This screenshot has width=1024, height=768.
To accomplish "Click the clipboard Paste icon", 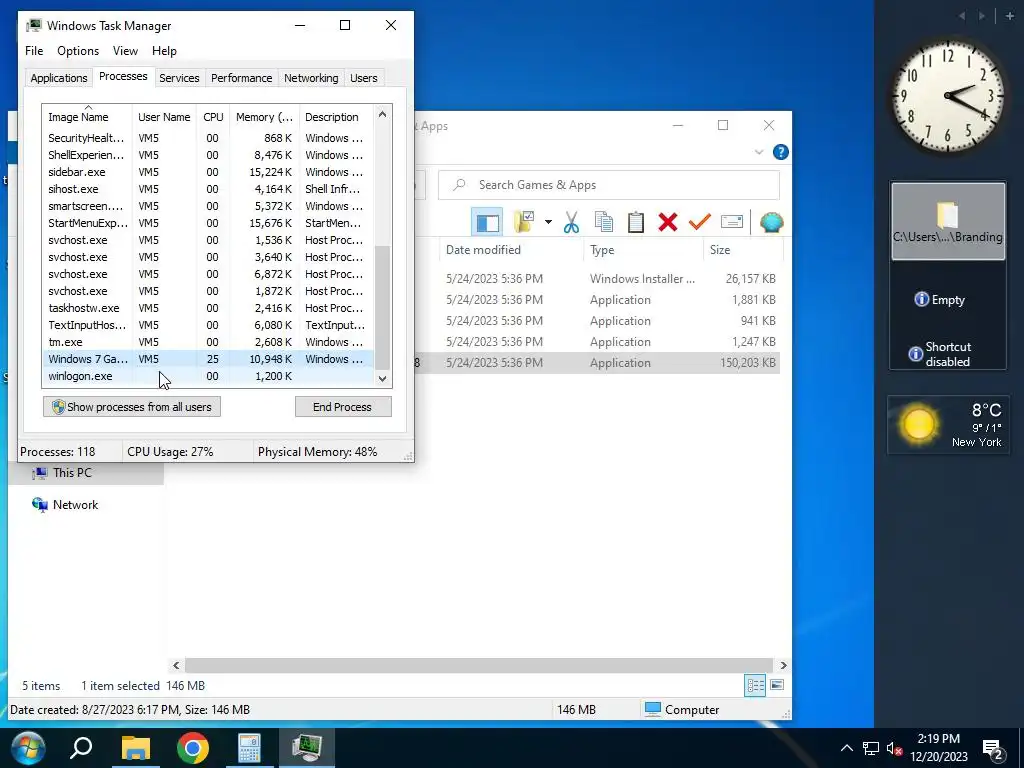I will 635,222.
